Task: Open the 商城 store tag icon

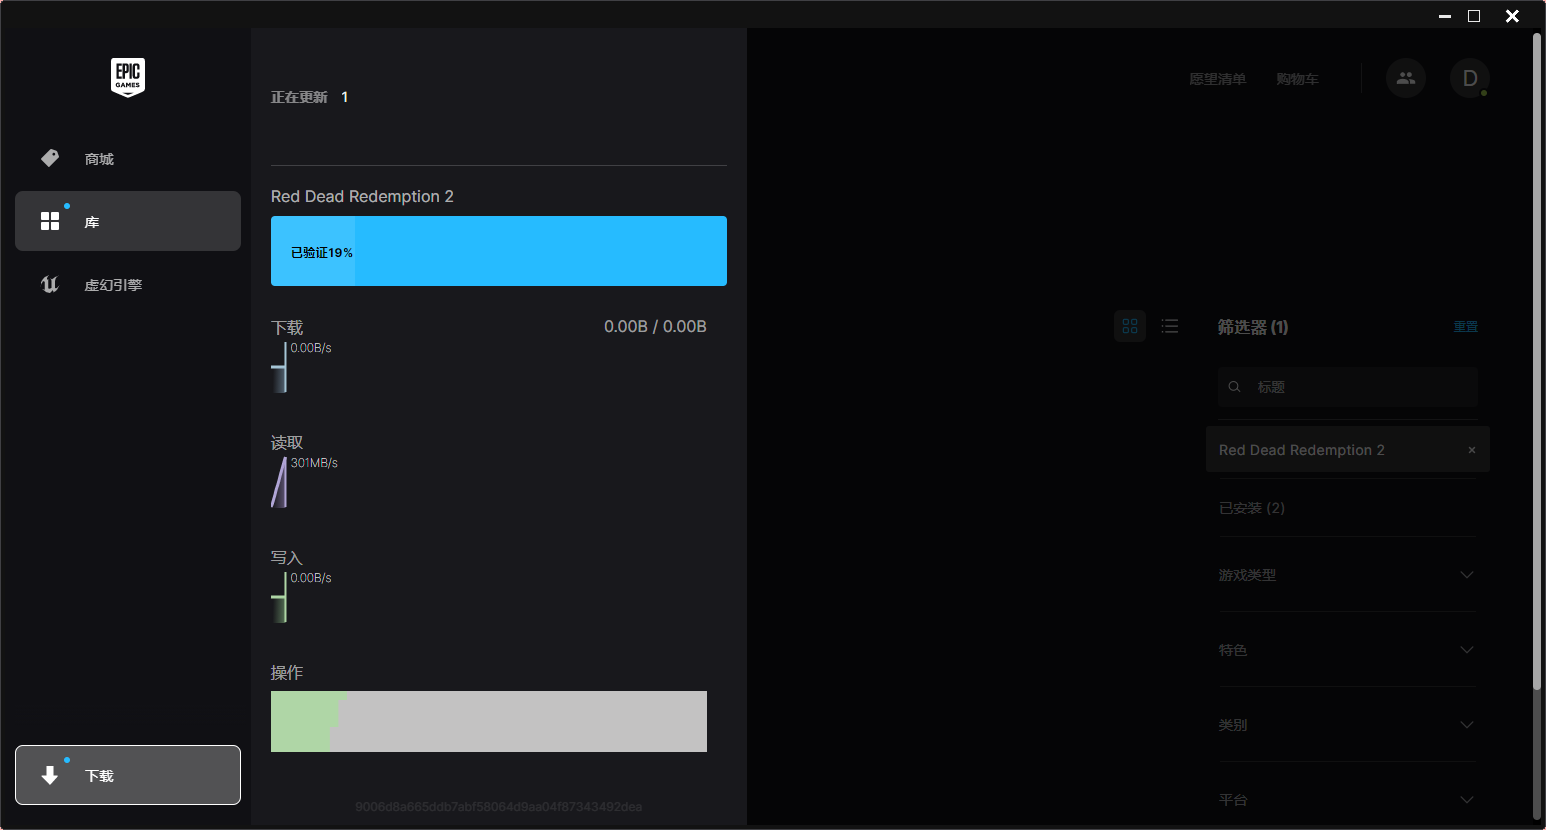Action: (x=50, y=158)
